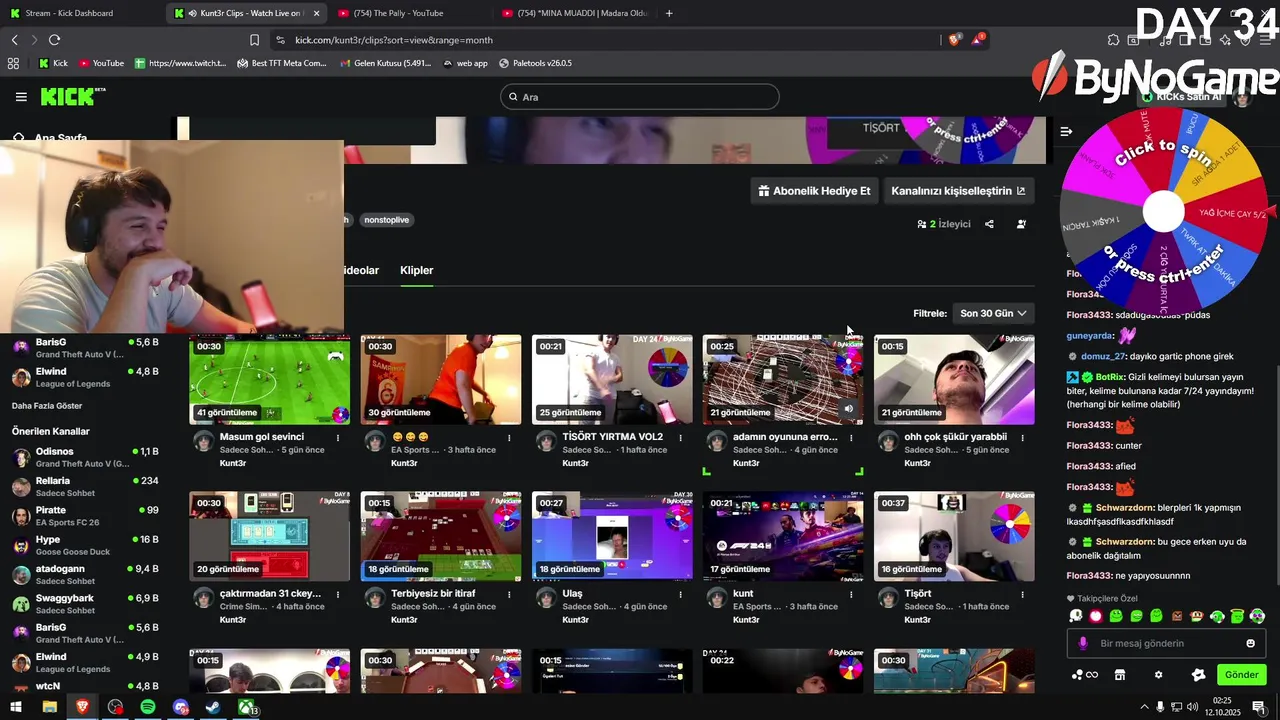Open Odisnos channel in recommended list

point(85,457)
